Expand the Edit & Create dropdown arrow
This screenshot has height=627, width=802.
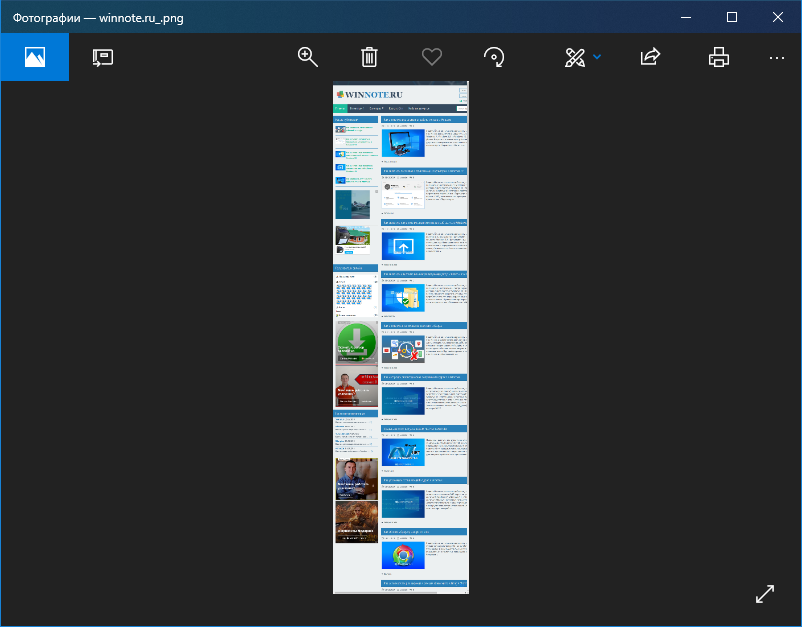(x=597, y=57)
